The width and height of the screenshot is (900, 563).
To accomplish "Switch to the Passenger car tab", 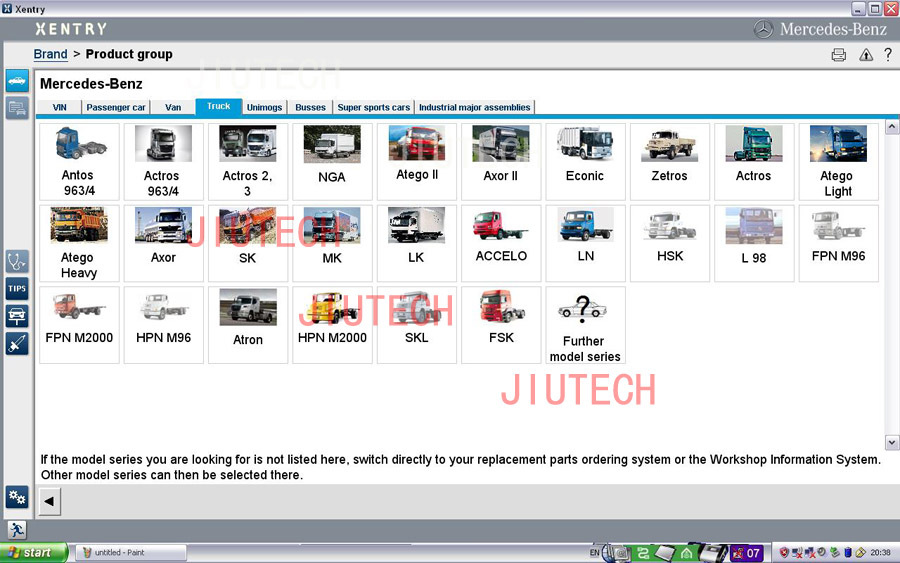I will [116, 107].
